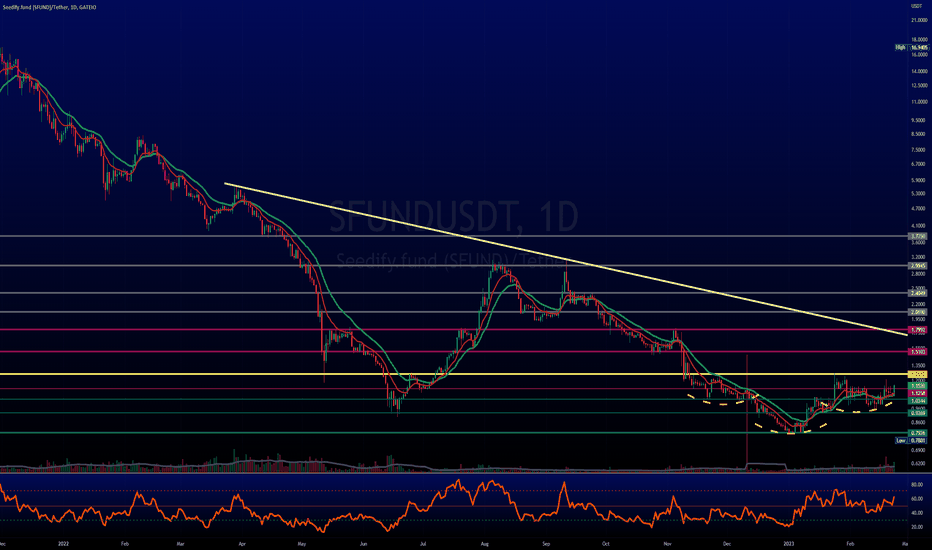
Task: Click the Jun label on time axis
Action: (x=363, y=543)
